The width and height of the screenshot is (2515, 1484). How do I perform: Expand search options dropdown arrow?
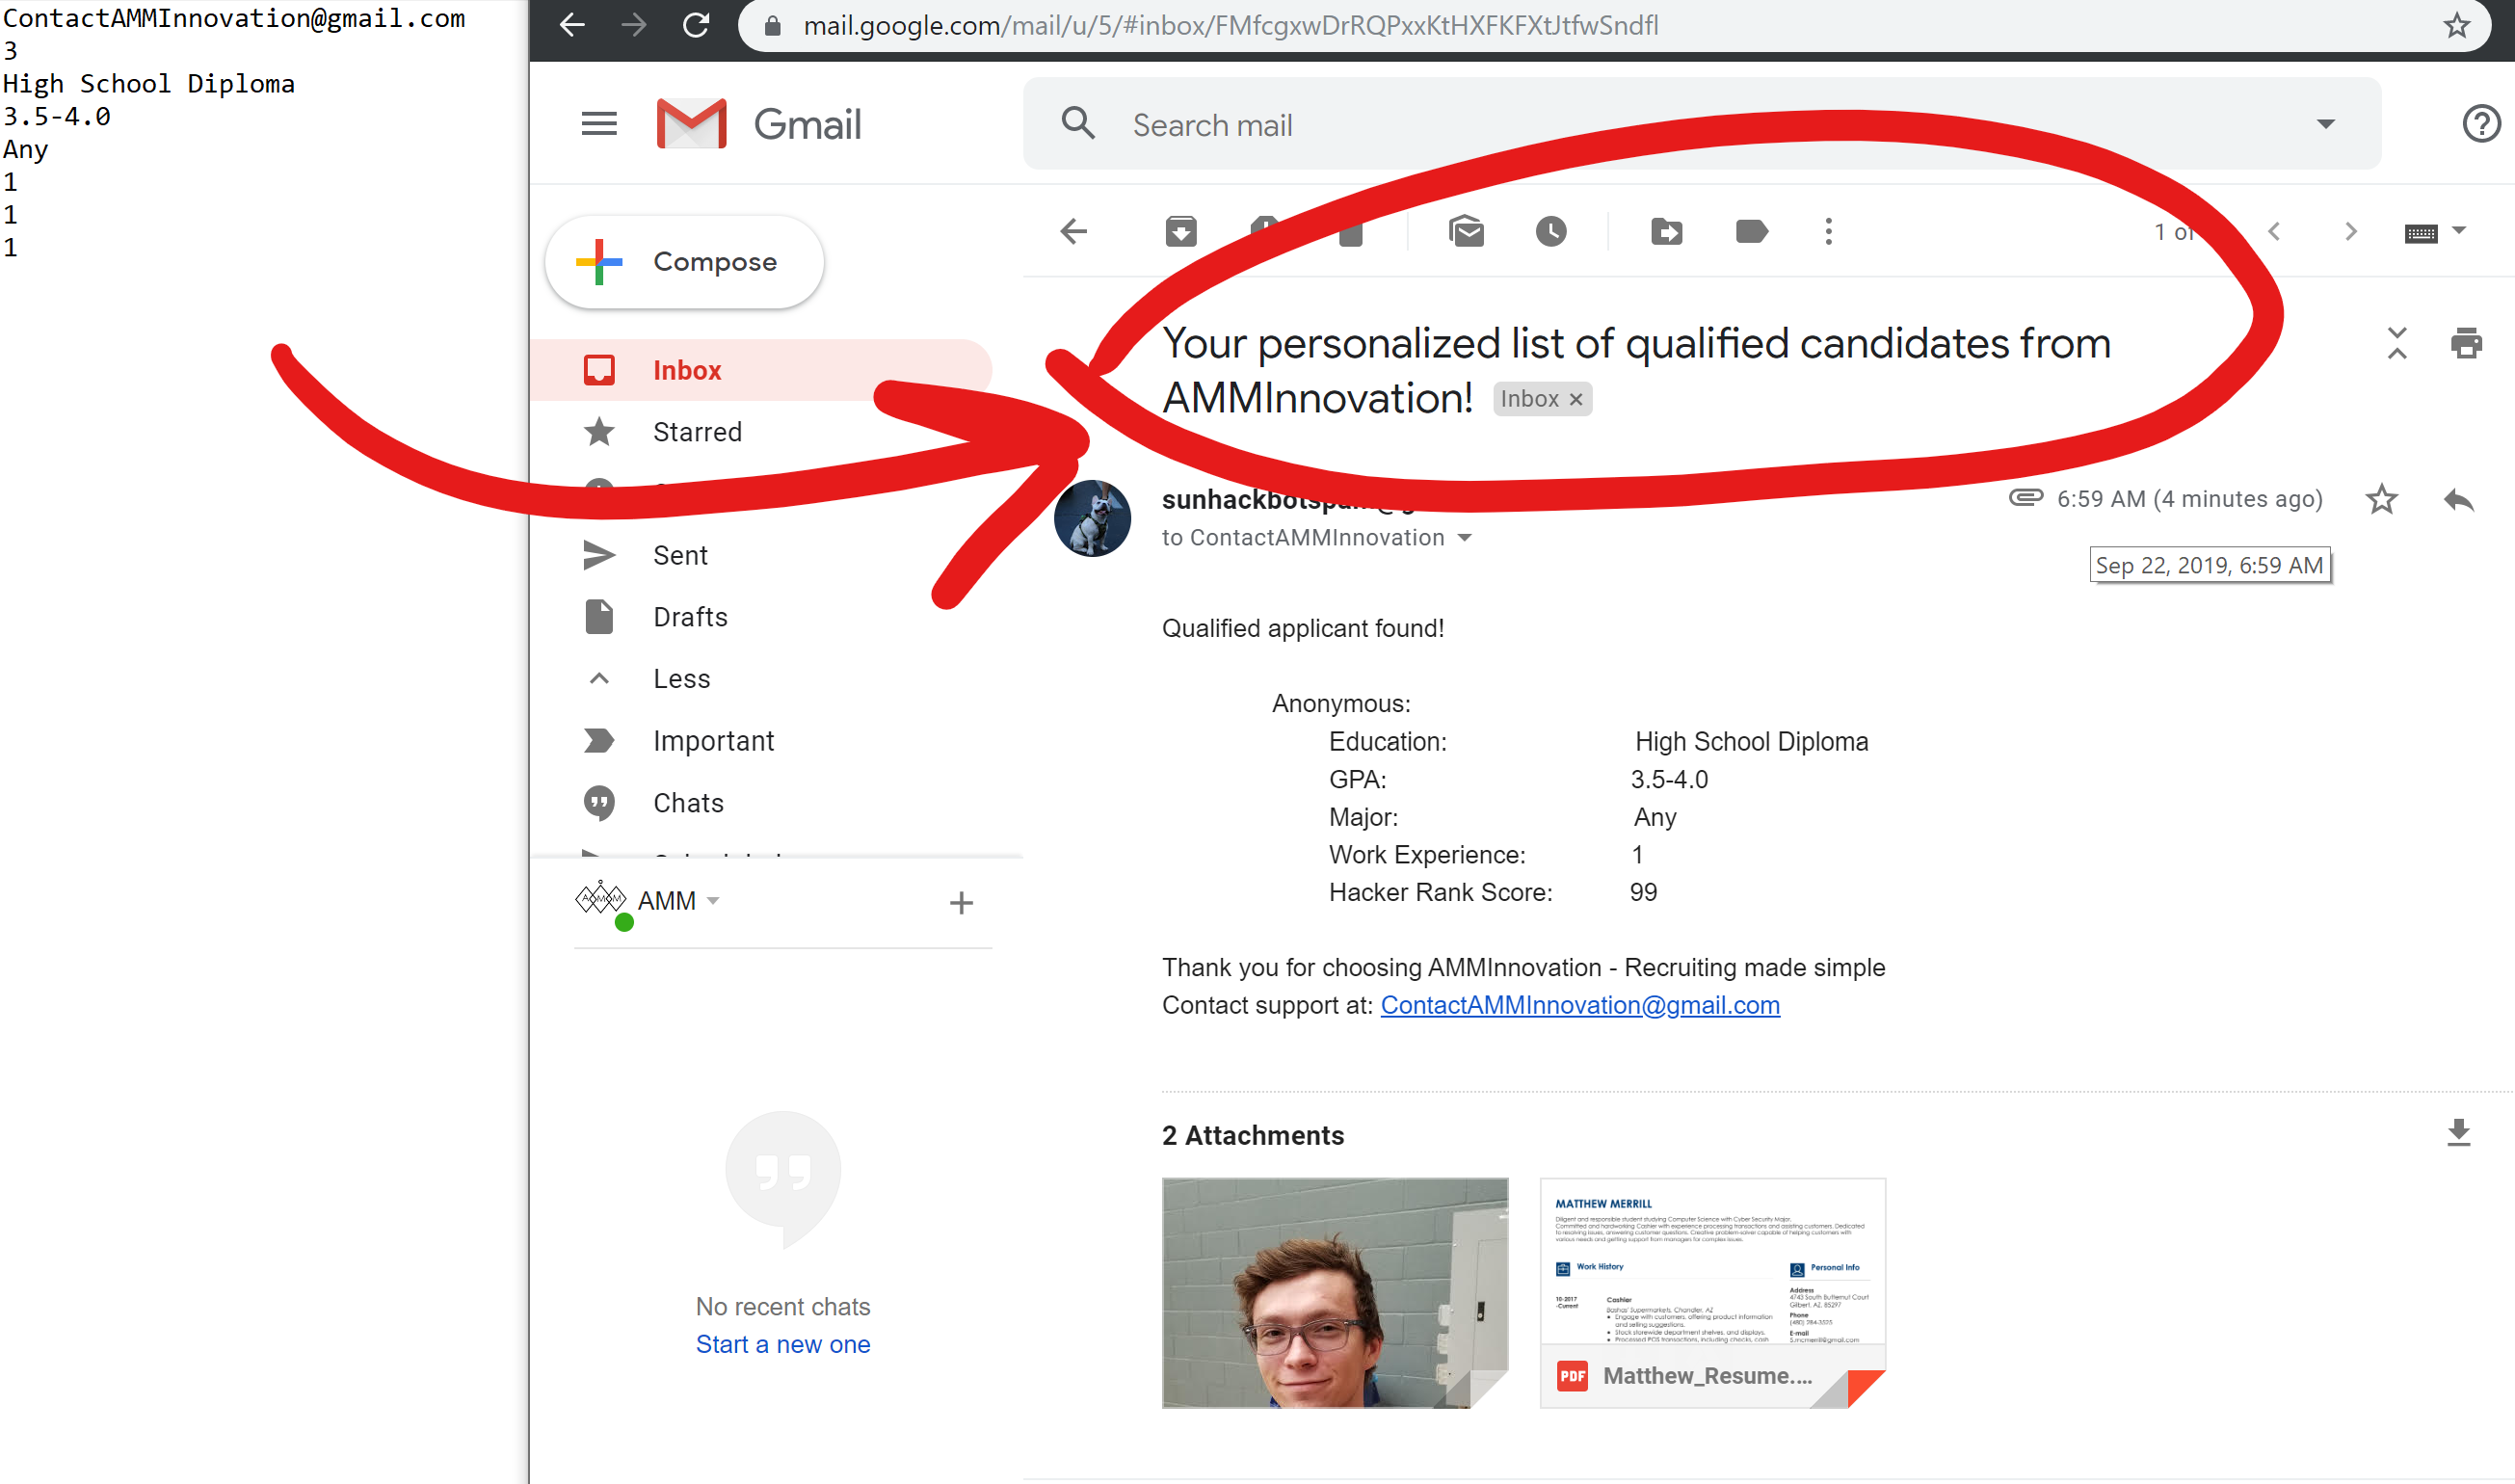pos(2326,124)
